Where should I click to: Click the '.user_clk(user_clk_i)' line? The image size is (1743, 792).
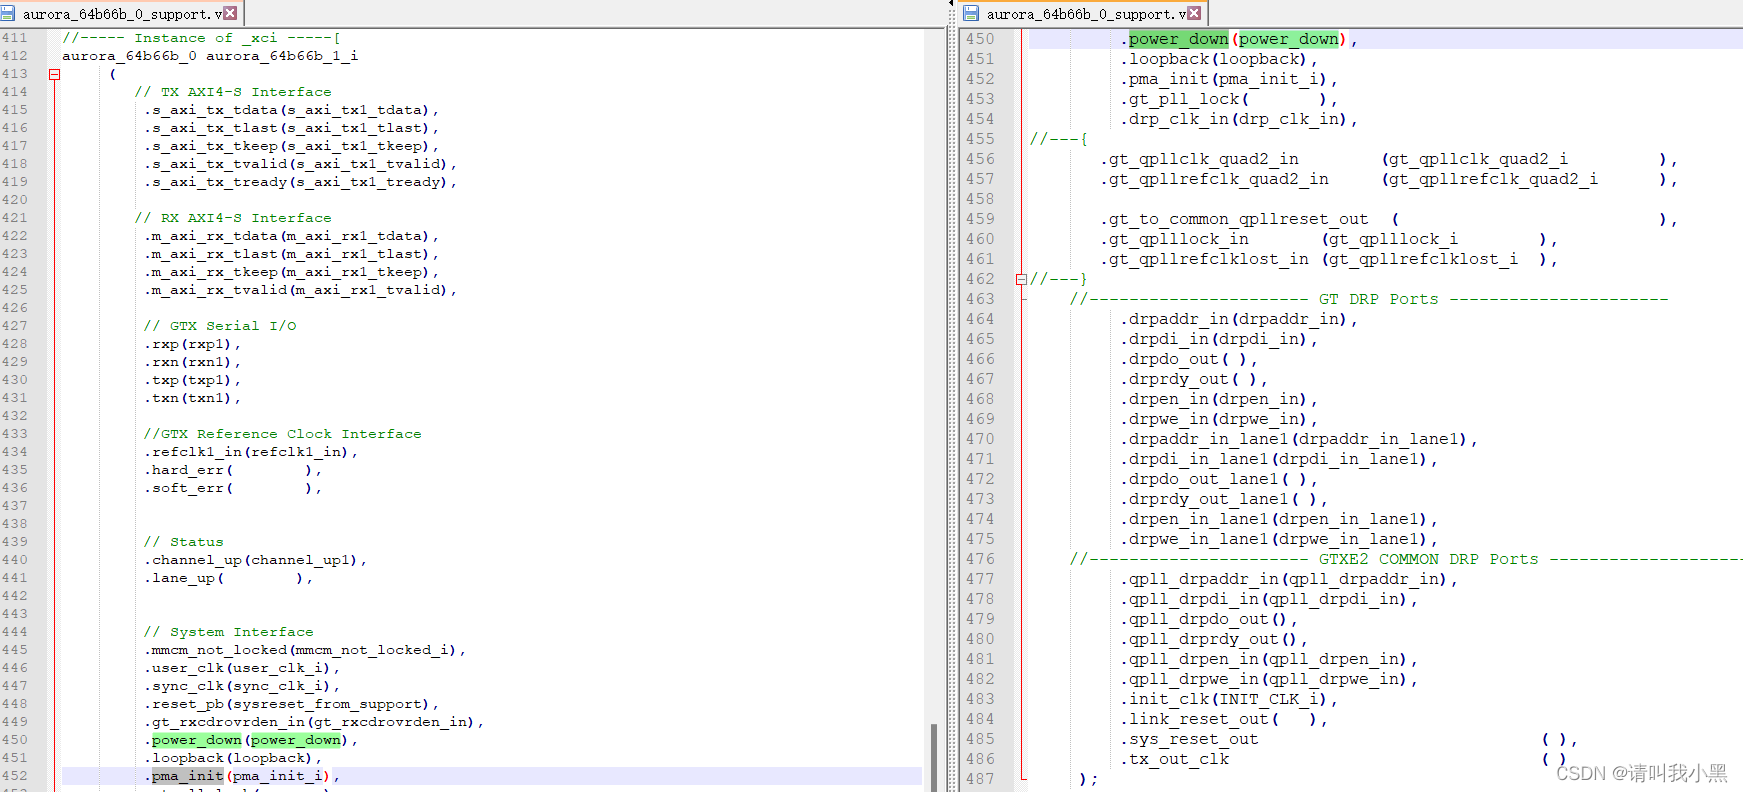click(x=242, y=668)
